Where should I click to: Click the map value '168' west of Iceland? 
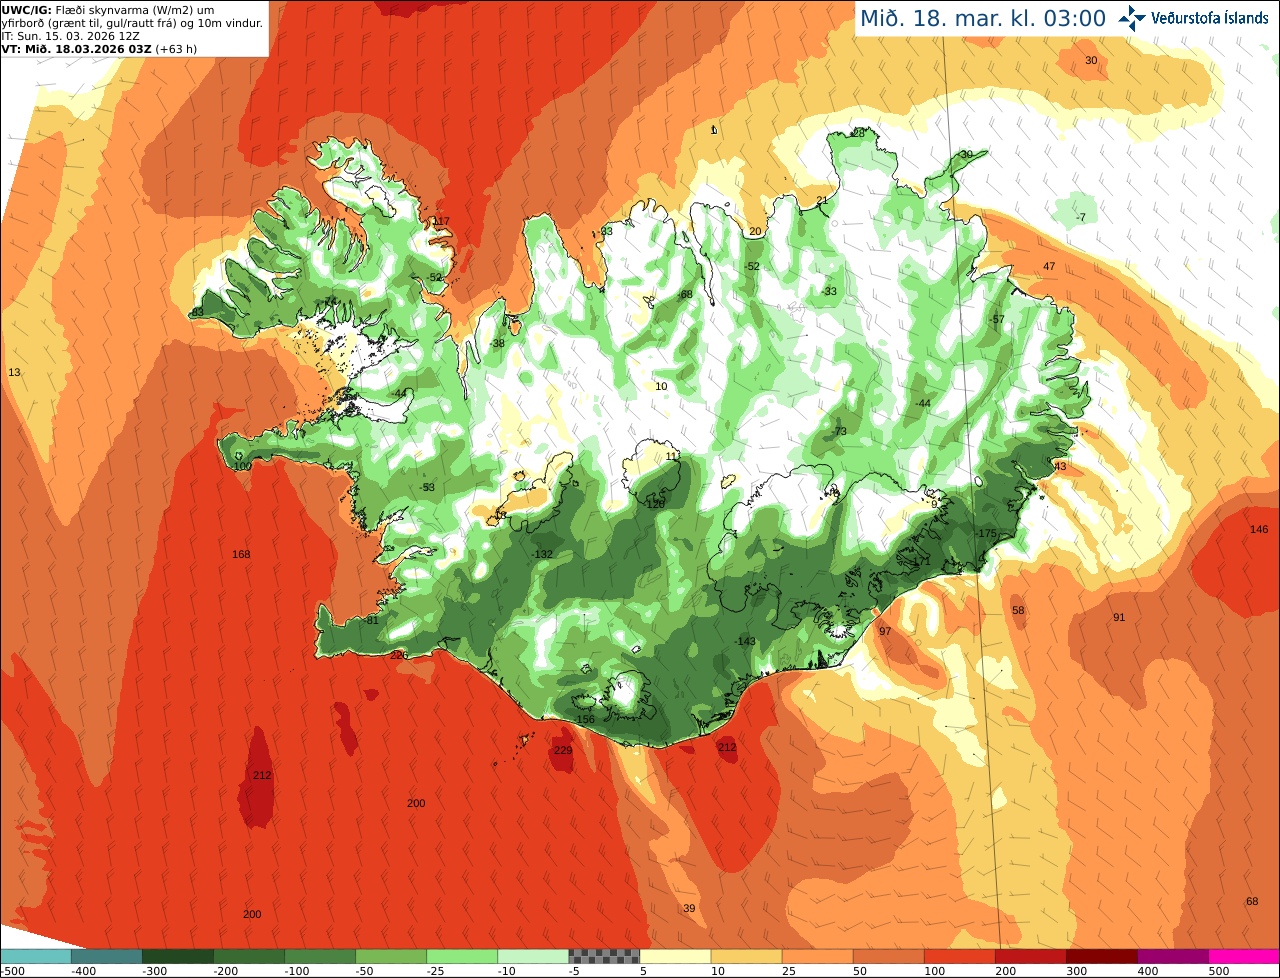point(241,554)
